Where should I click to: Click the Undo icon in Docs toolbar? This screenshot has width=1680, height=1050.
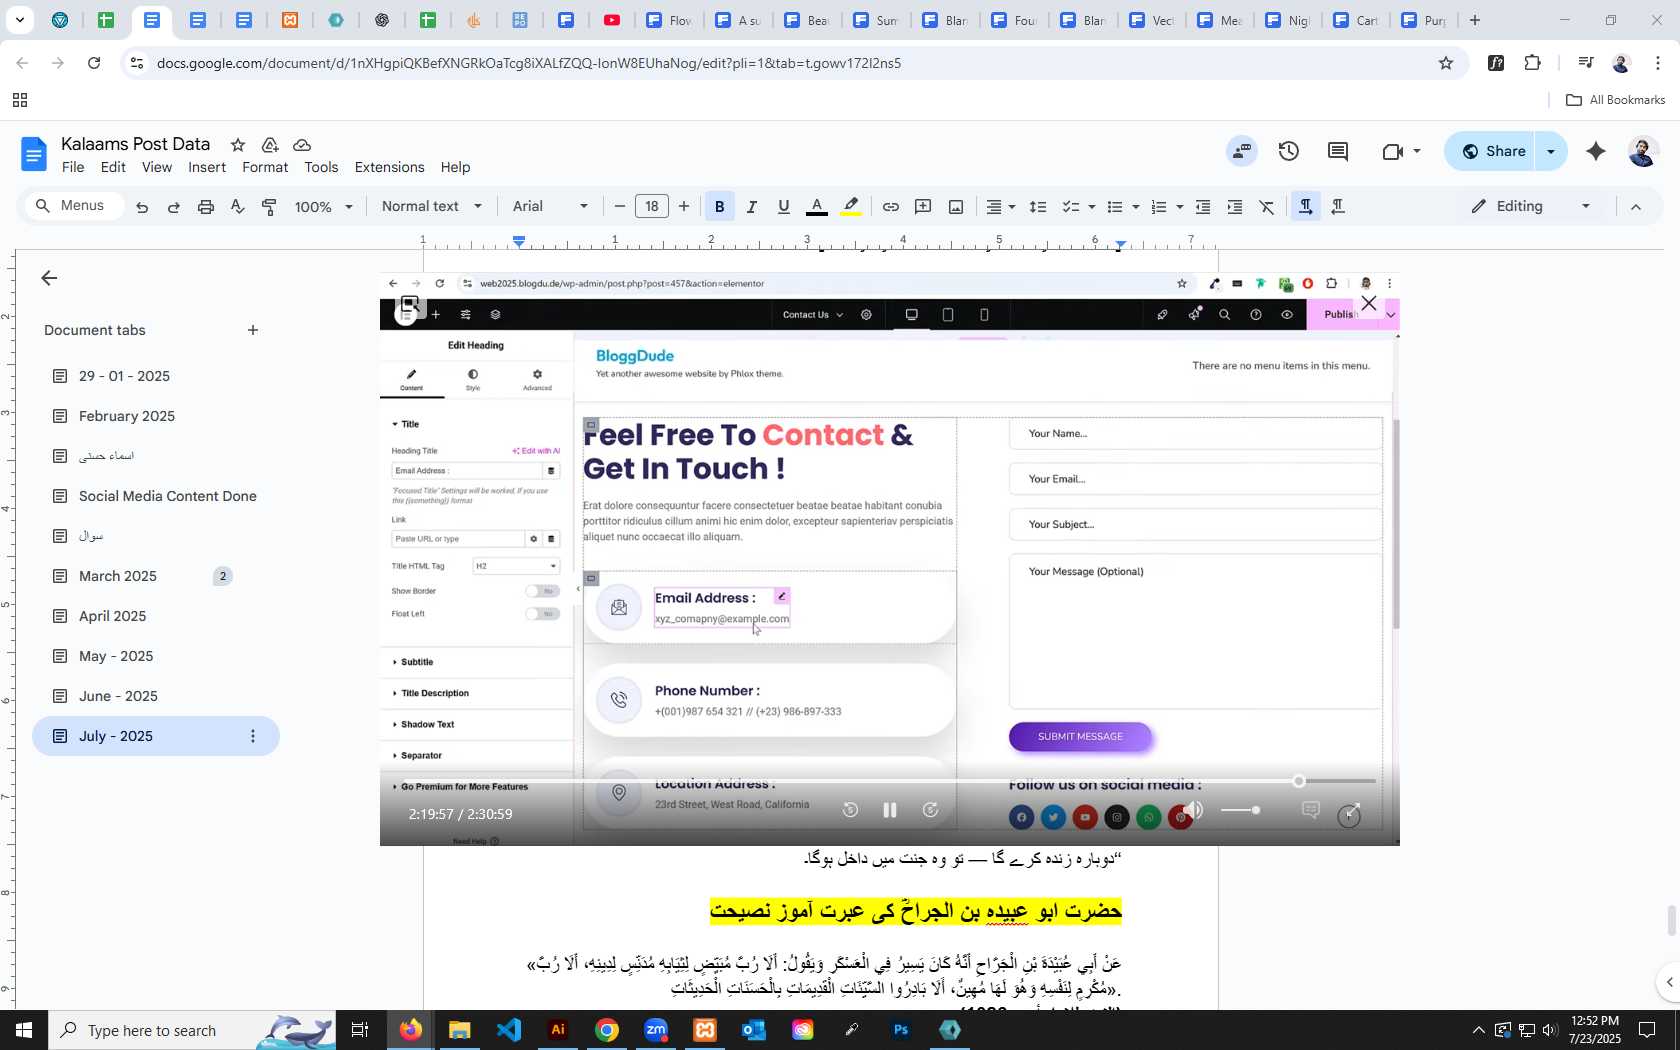[x=142, y=207]
